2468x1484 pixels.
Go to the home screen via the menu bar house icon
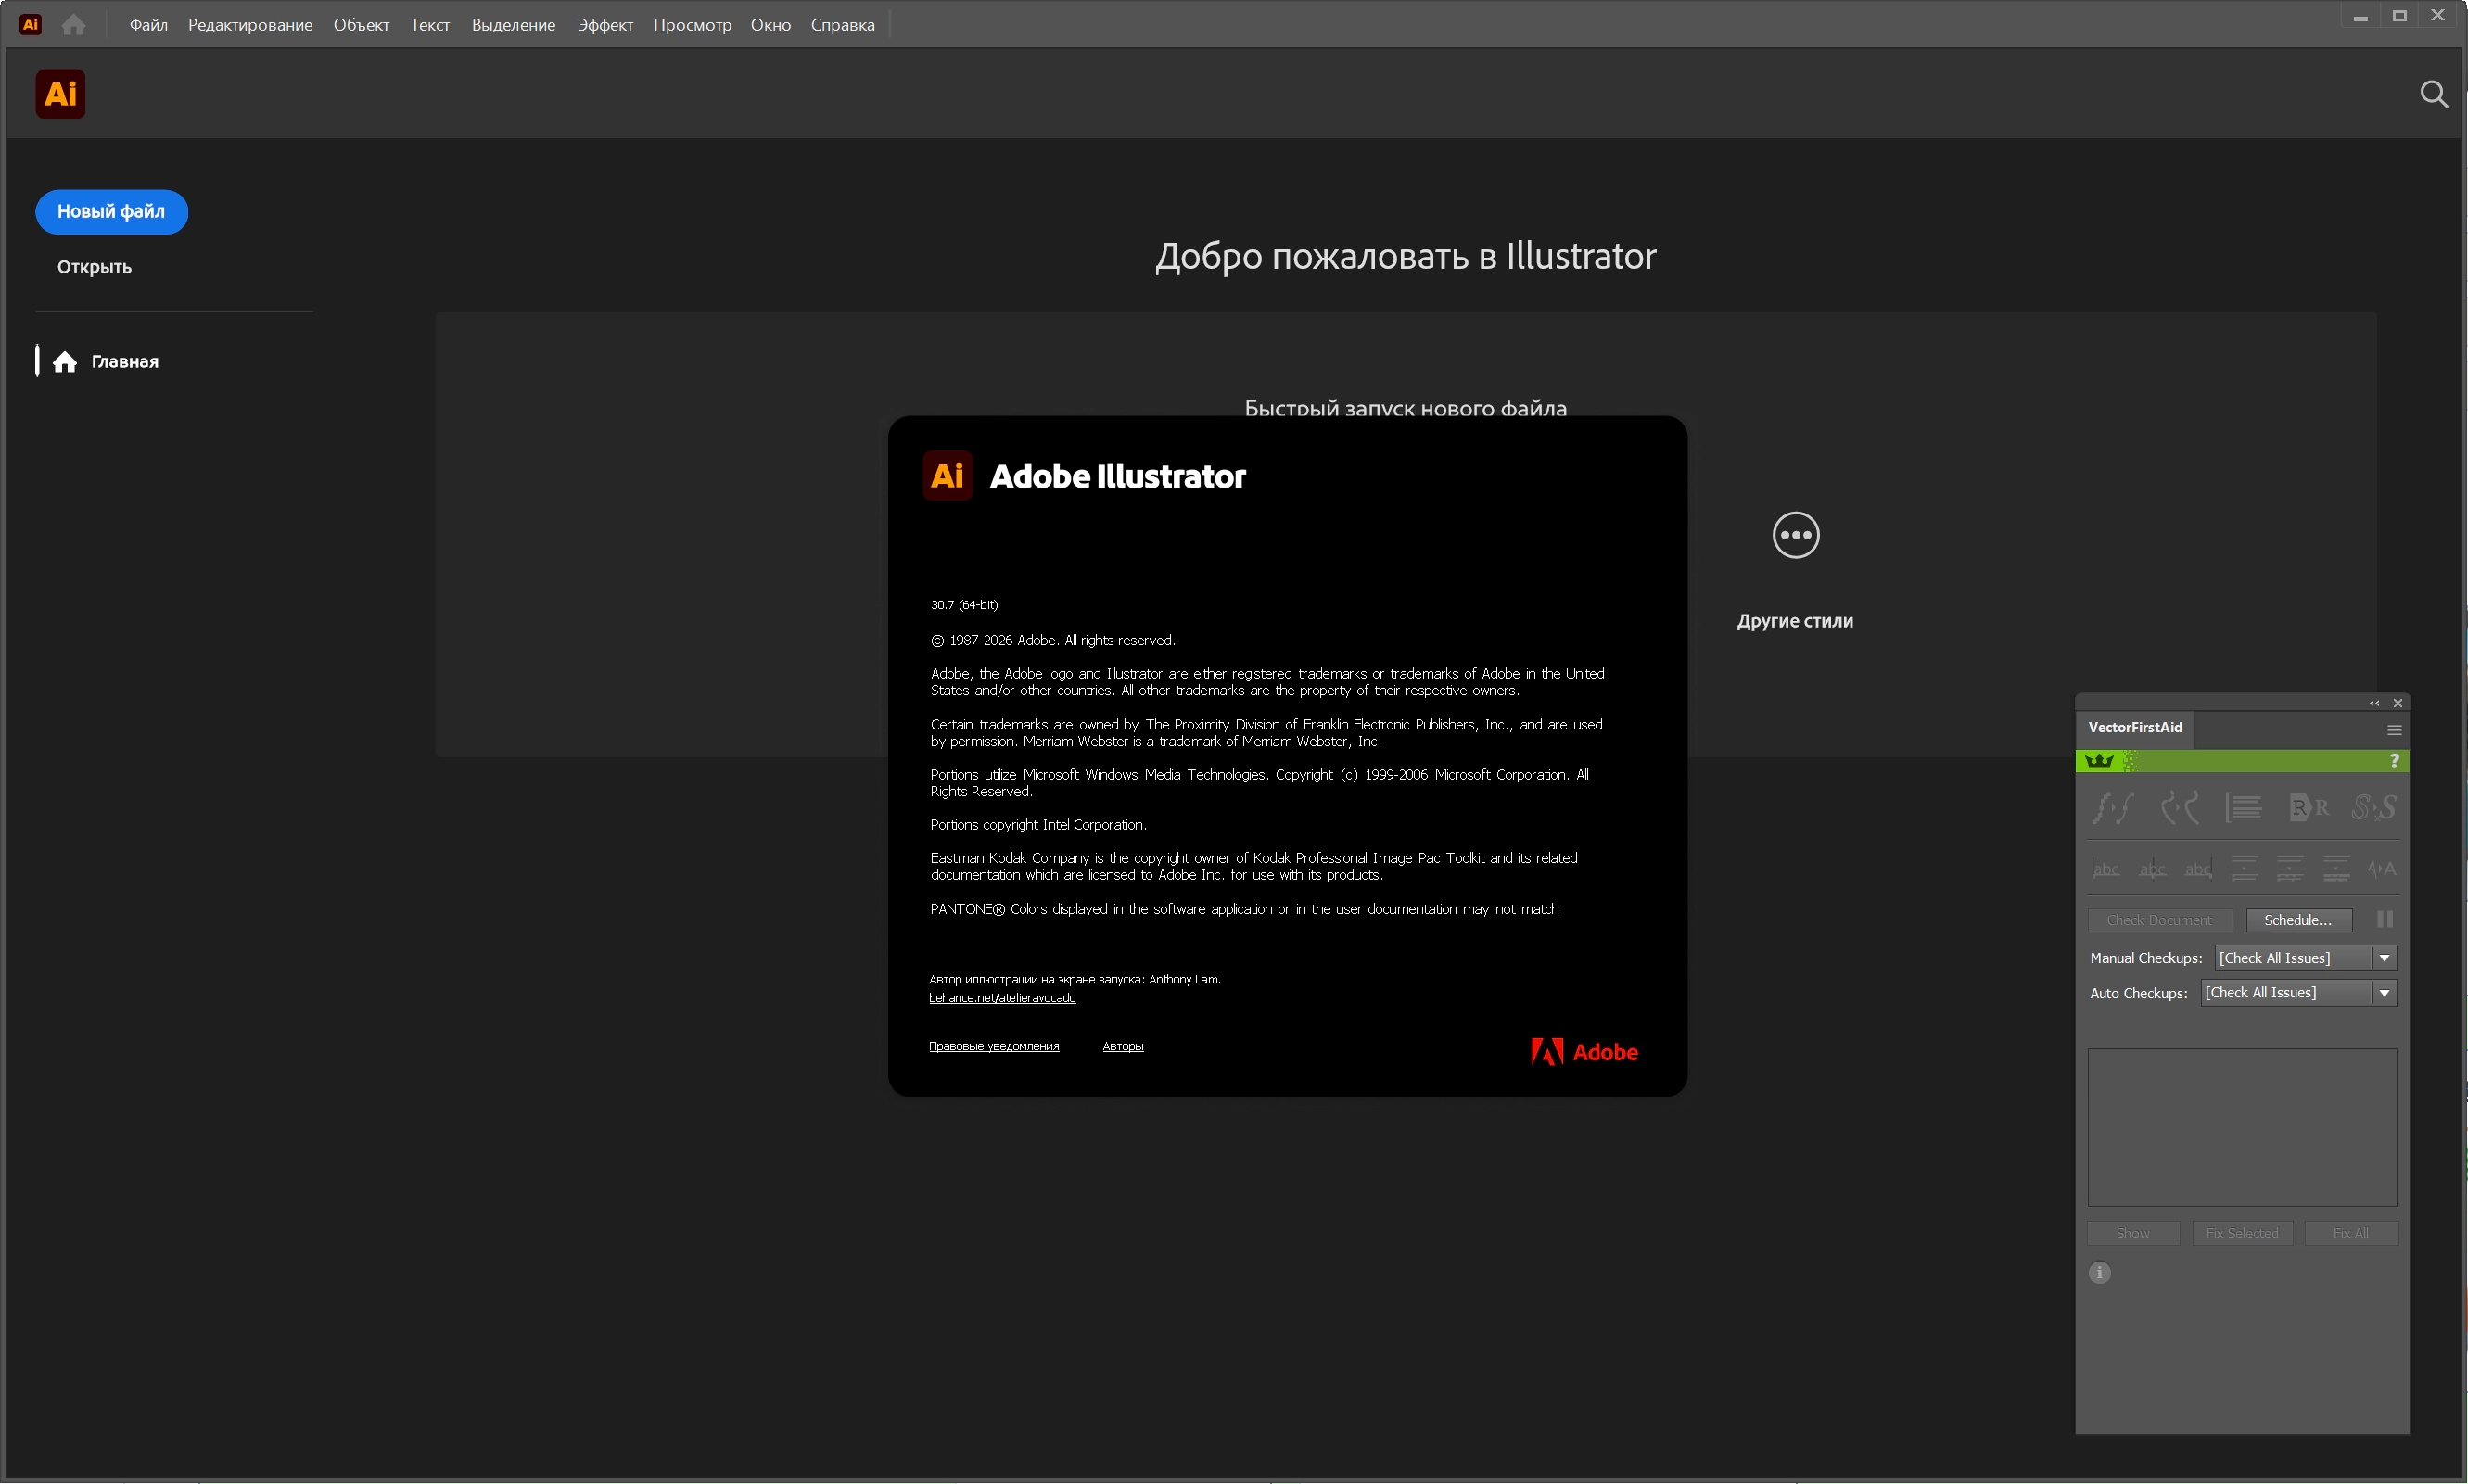point(74,24)
